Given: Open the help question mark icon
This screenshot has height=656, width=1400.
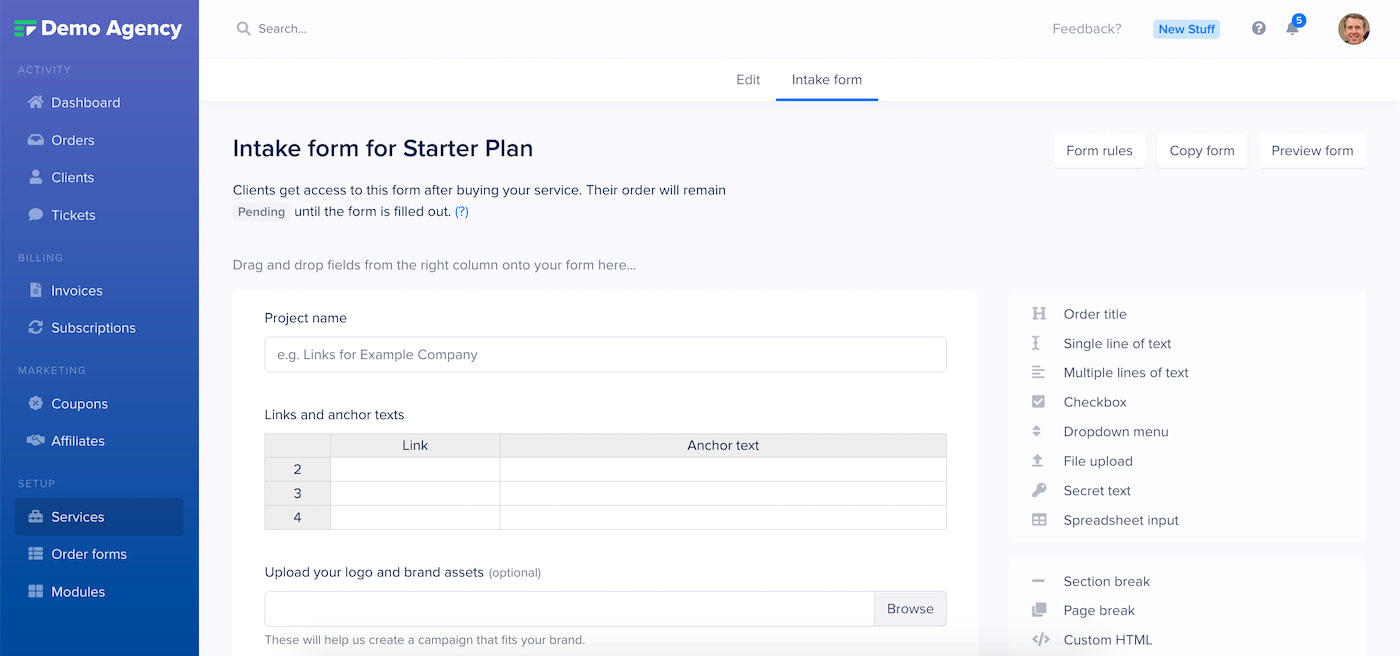Looking at the screenshot, I should [1258, 28].
